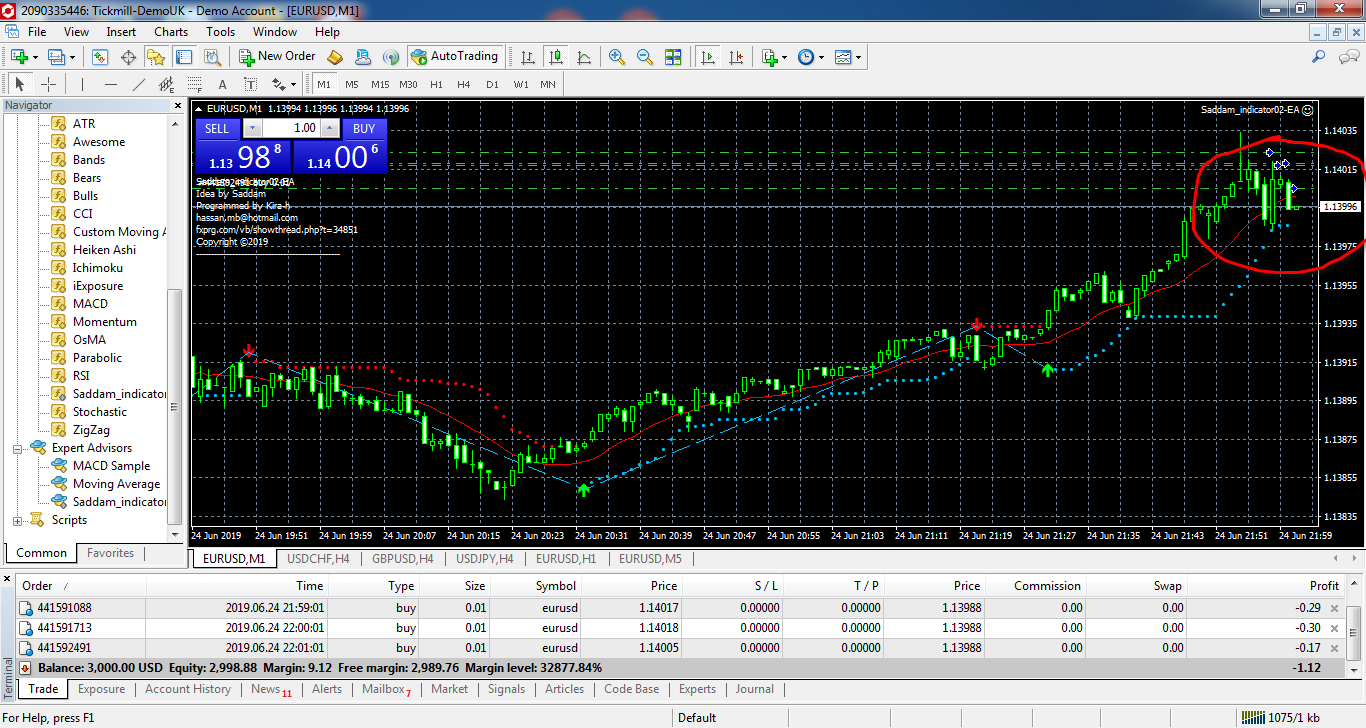Select the trendline drawing tool

click(x=139, y=84)
